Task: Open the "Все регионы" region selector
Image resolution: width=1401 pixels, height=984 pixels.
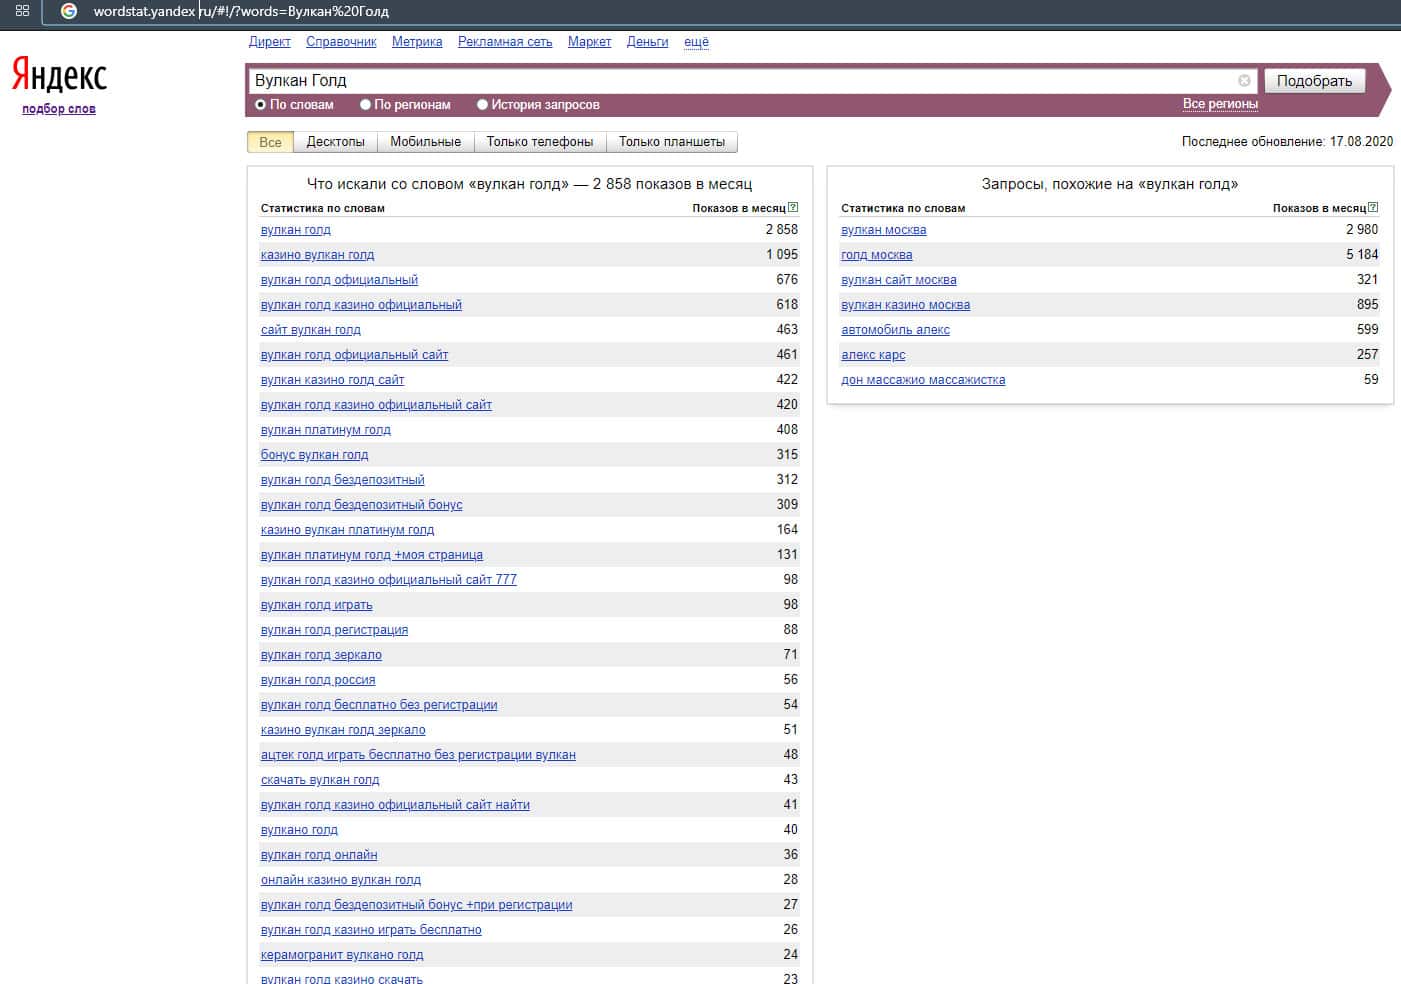Action: tap(1219, 104)
